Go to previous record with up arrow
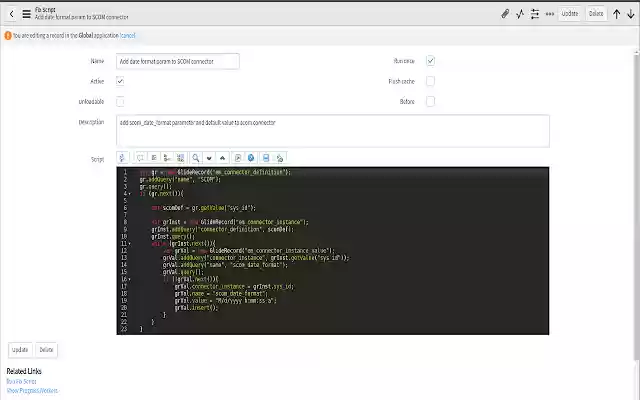The height and width of the screenshot is (400, 640). pos(616,14)
